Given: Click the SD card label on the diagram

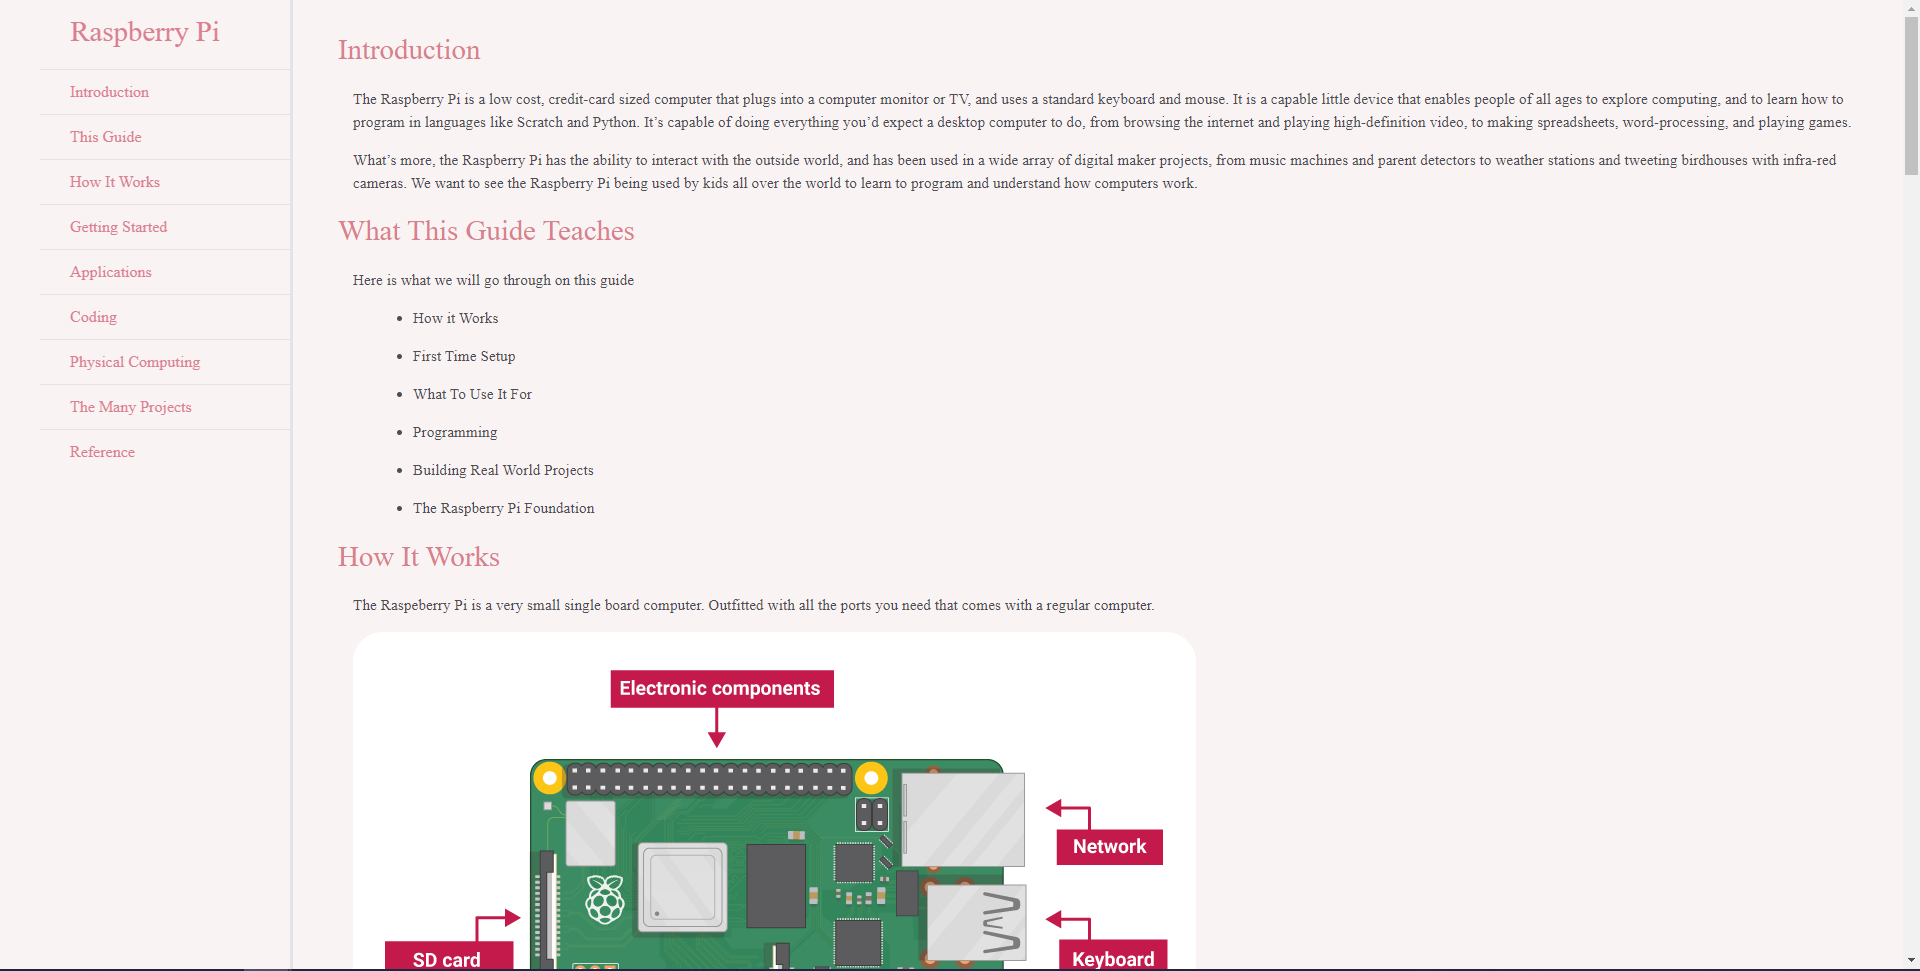Looking at the screenshot, I should pos(447,958).
